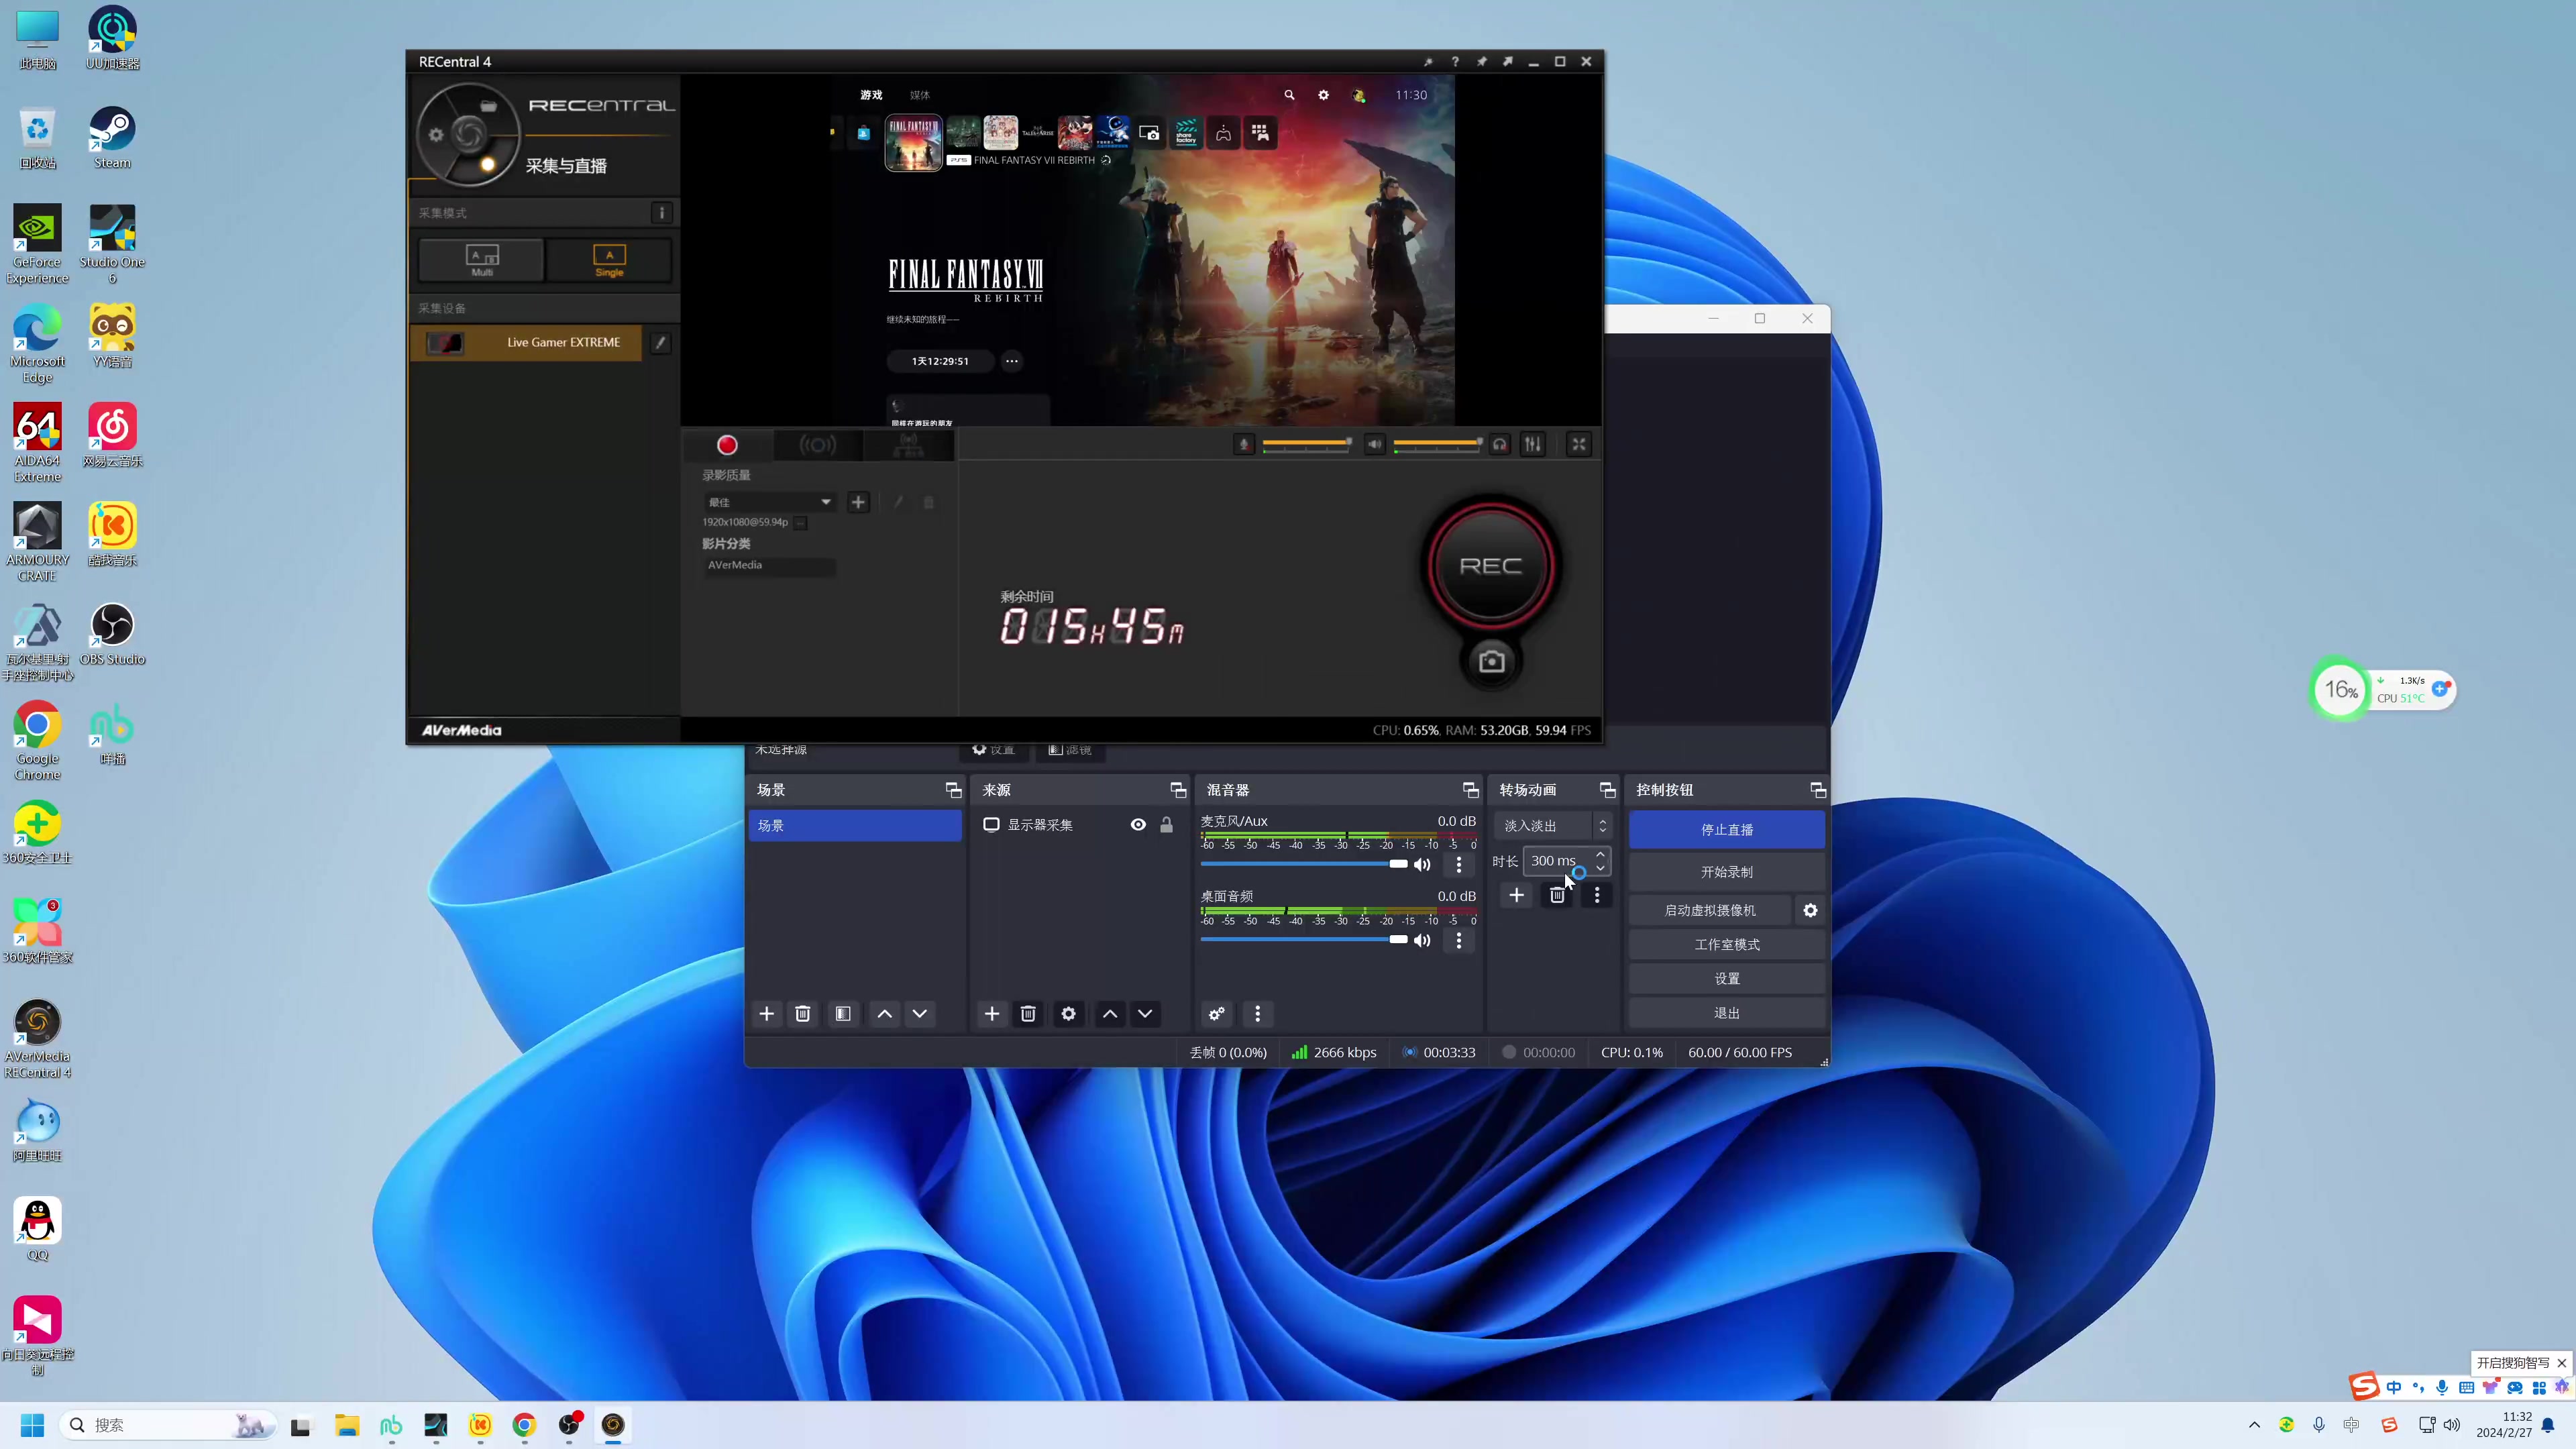Open RECentral media folder icon on dial

click(488, 106)
